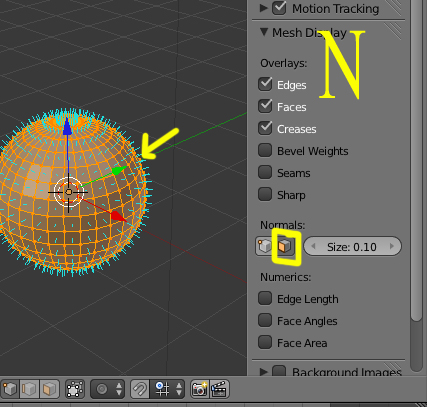This screenshot has width=427, height=407.
Task: Click the OpenGL render animation clapper icon
Action: (x=219, y=389)
